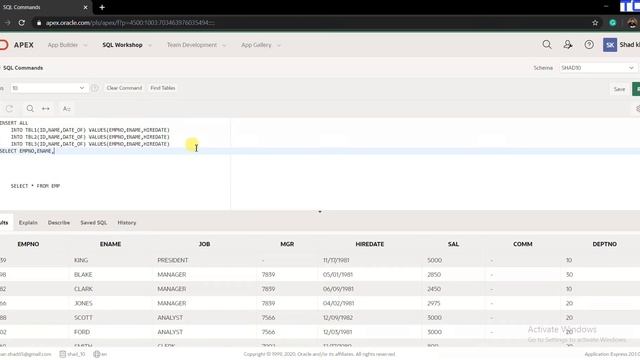
Task: Click the MGR column header
Action: 287,244
